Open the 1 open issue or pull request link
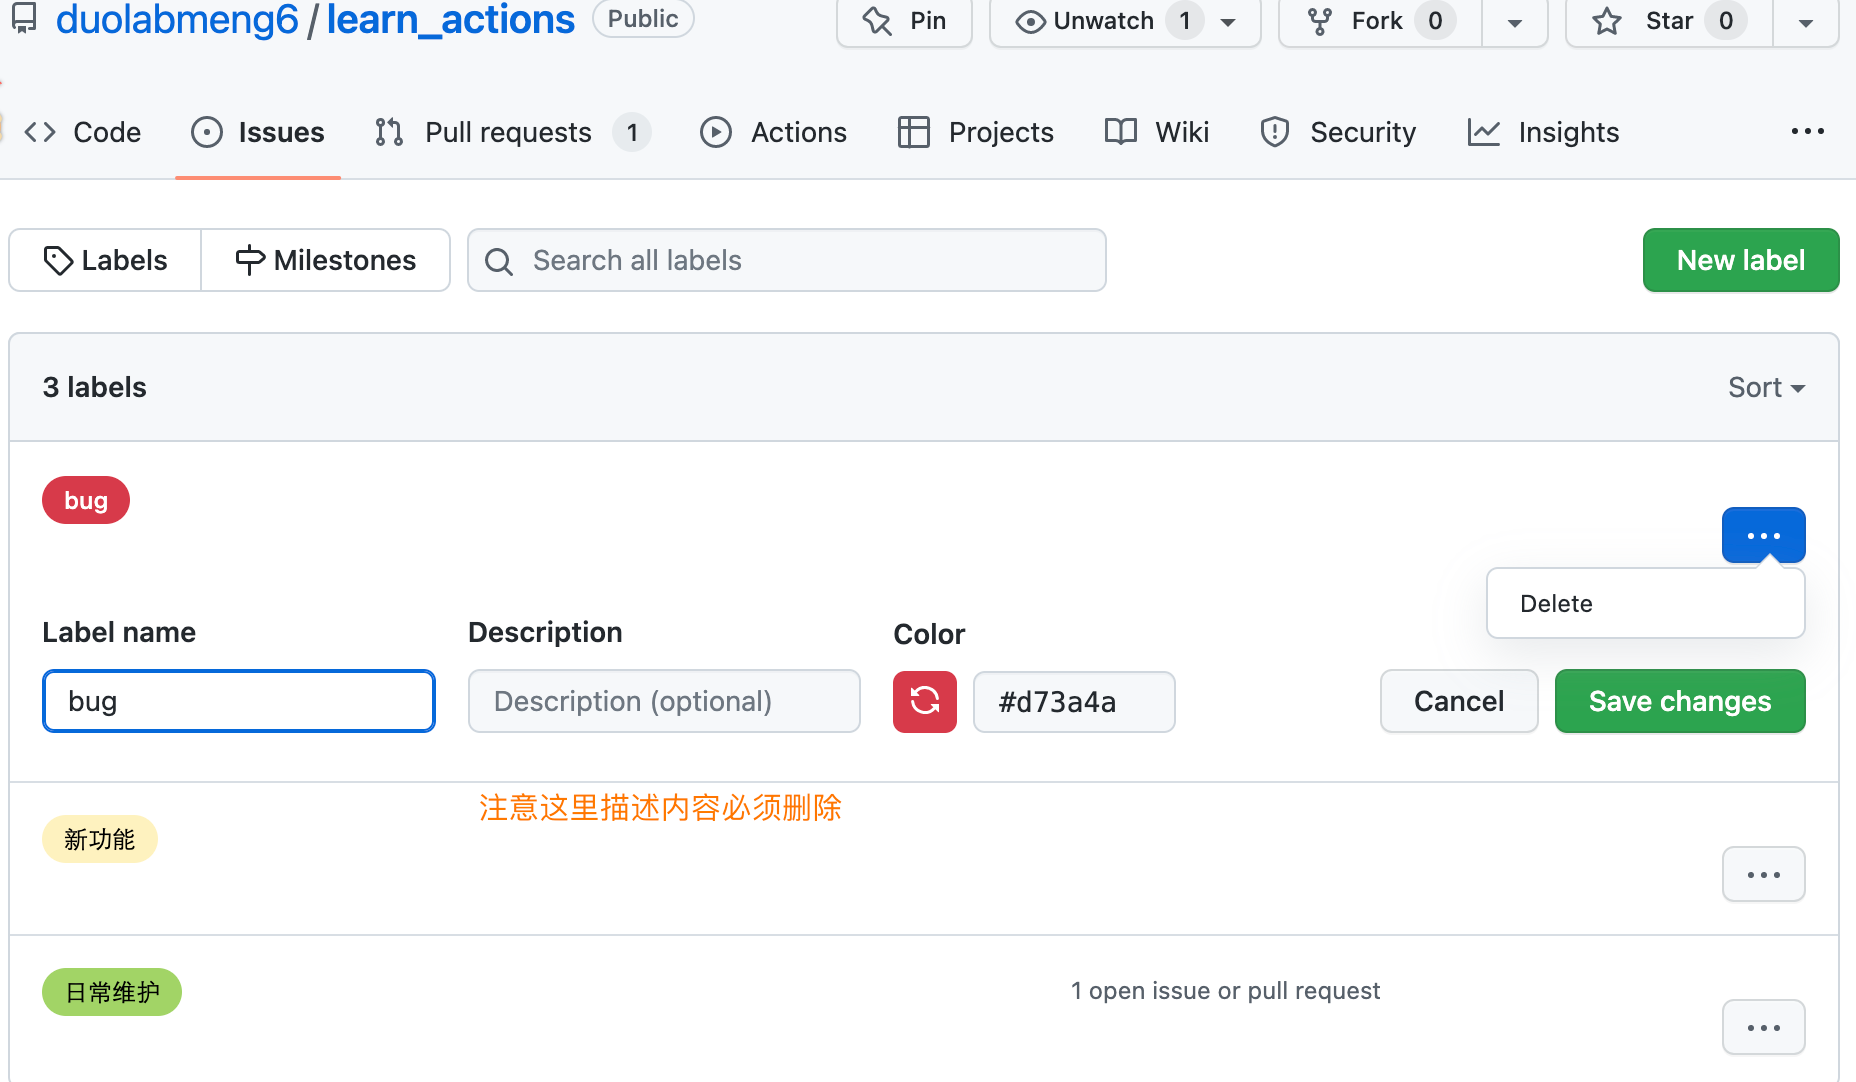Image resolution: width=1856 pixels, height=1082 pixels. [x=1225, y=991]
